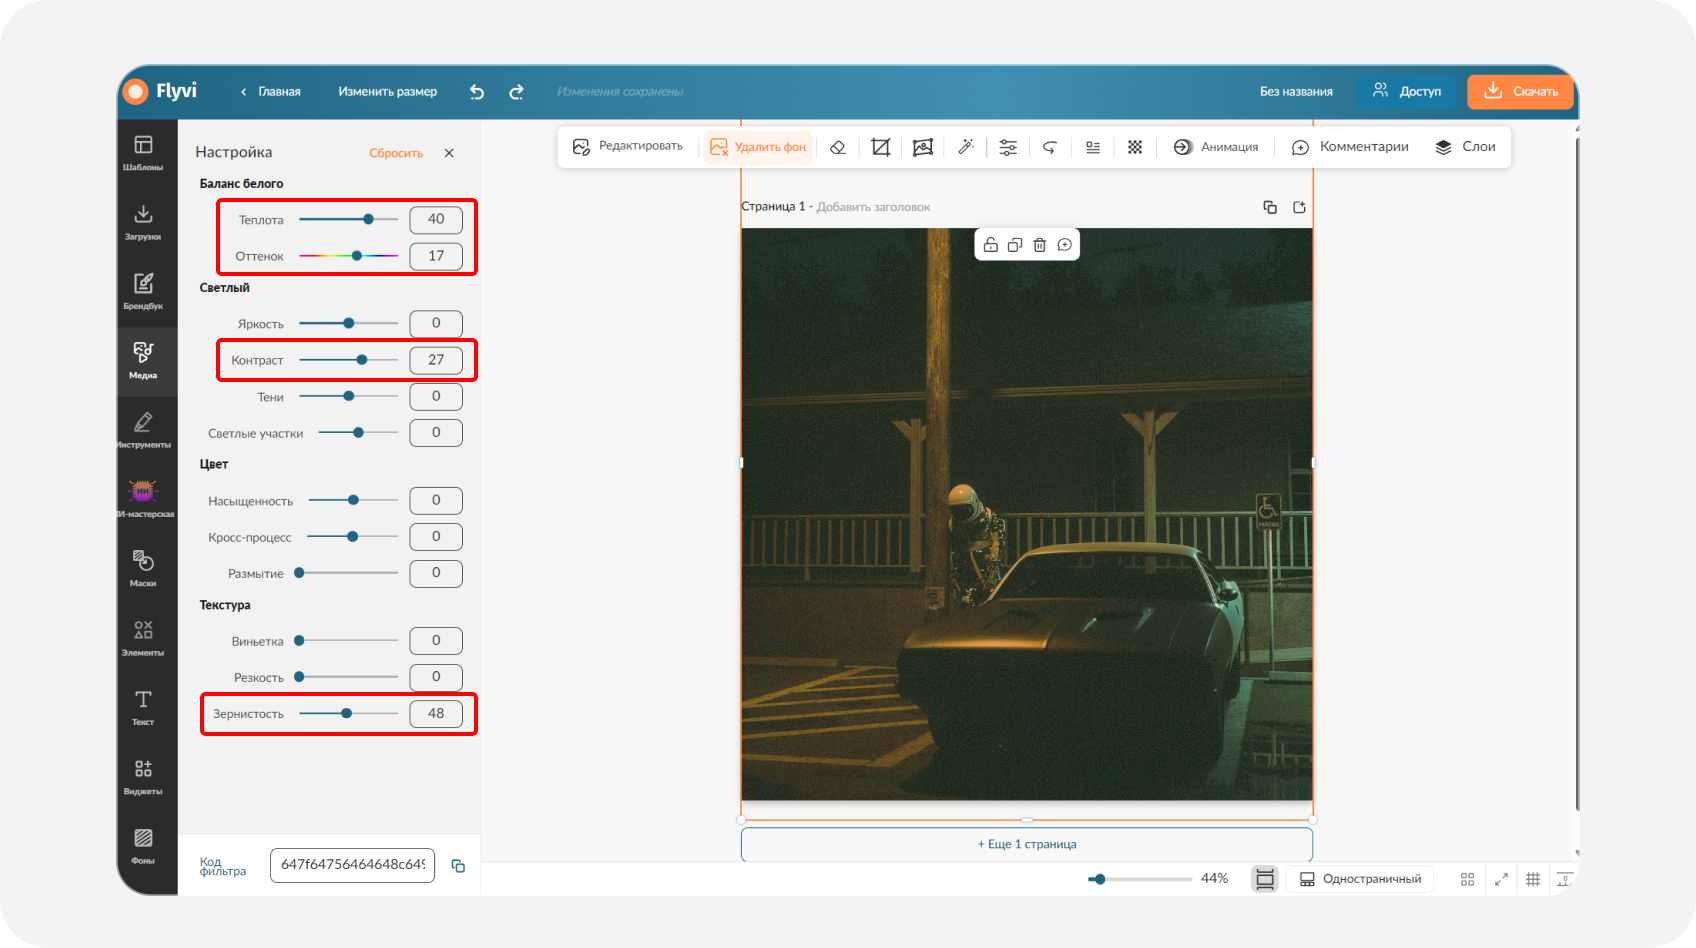Open the Слои panel
The image size is (1696, 948).
pyautogui.click(x=1465, y=147)
